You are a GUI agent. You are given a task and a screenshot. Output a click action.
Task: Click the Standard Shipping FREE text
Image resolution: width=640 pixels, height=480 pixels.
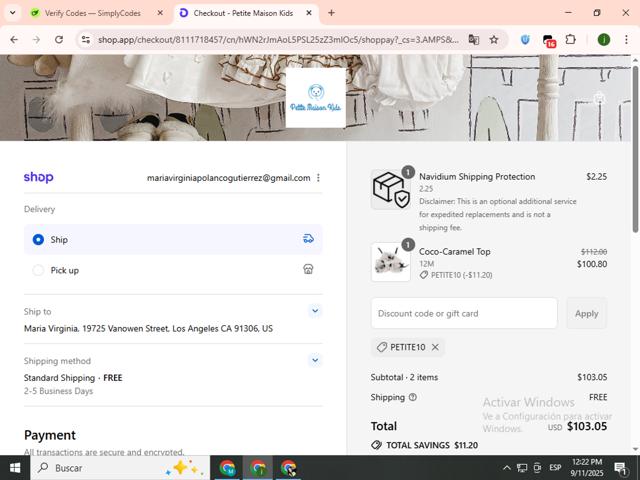click(73, 378)
